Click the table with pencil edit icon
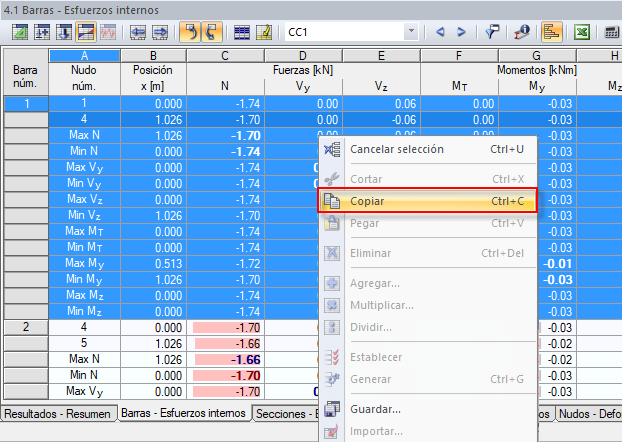This screenshot has width=622, height=442. point(264,32)
